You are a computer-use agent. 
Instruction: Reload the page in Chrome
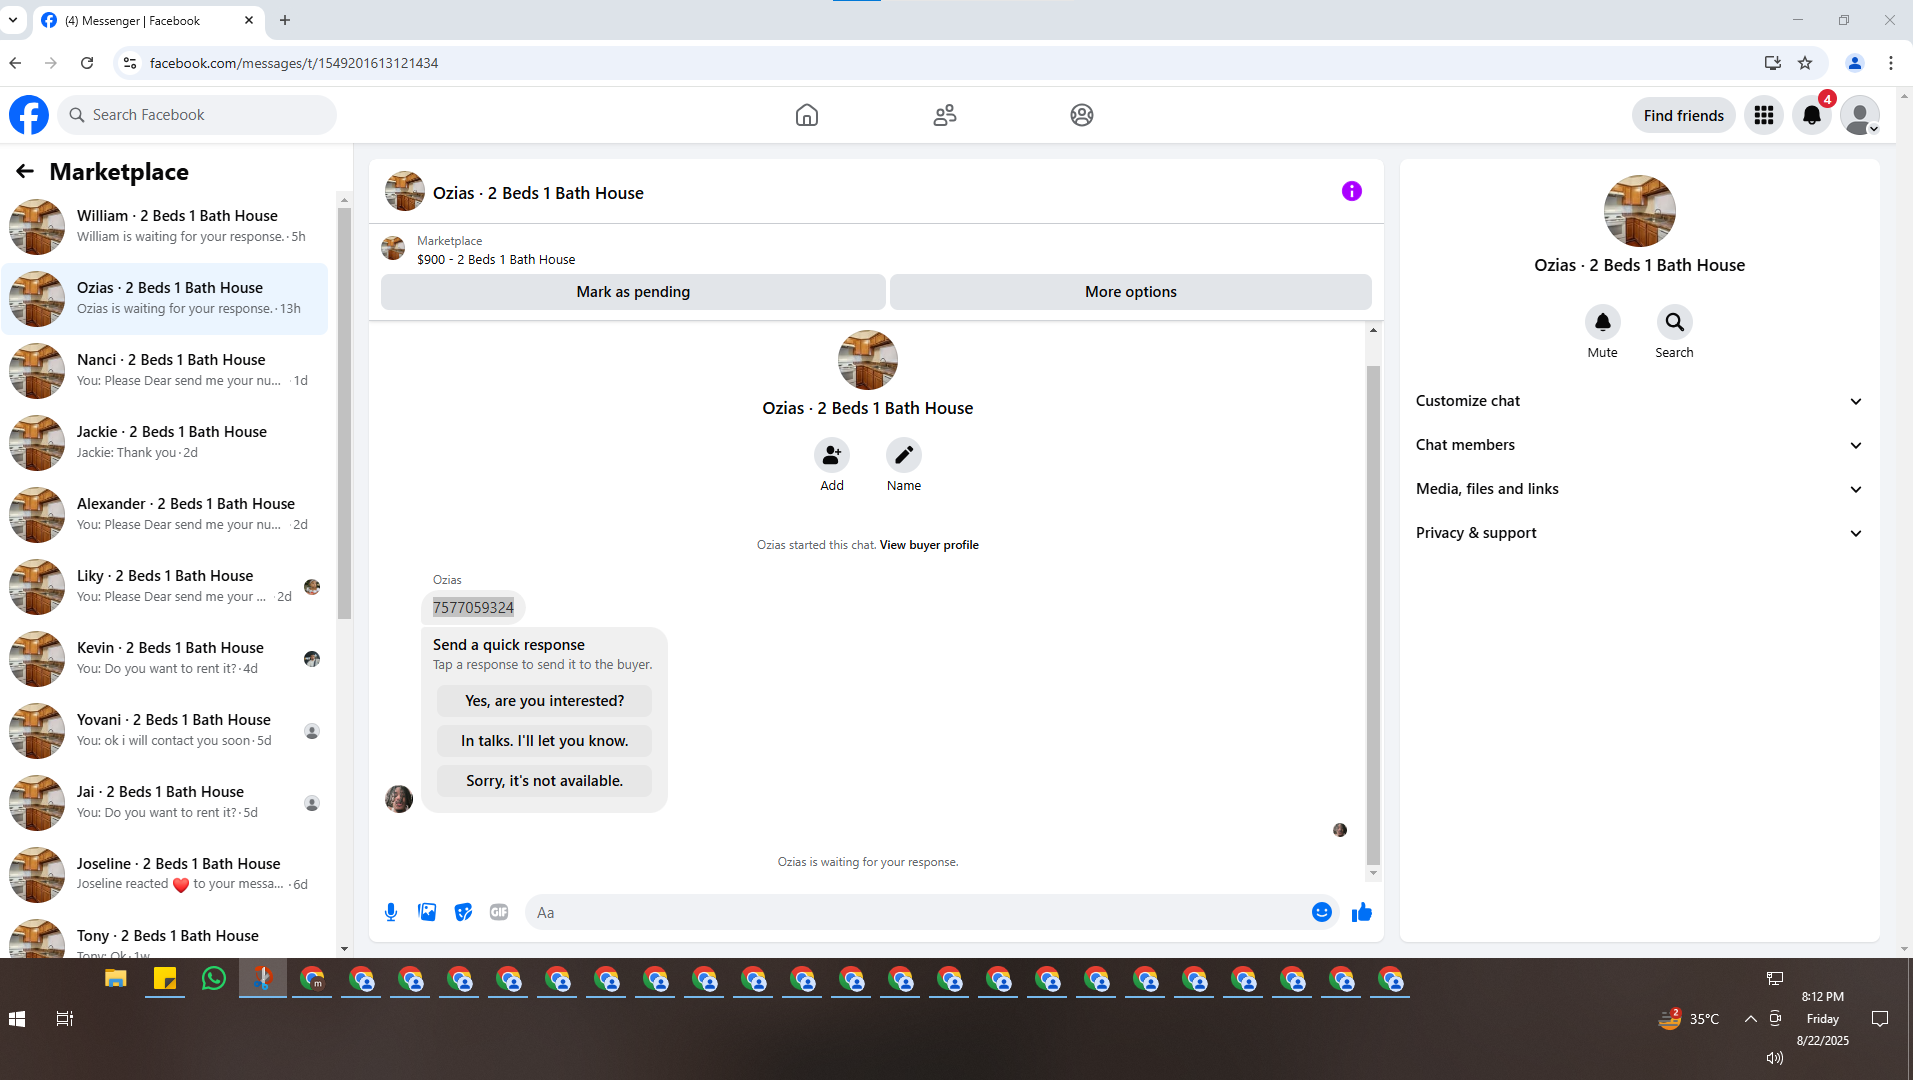[x=87, y=63]
